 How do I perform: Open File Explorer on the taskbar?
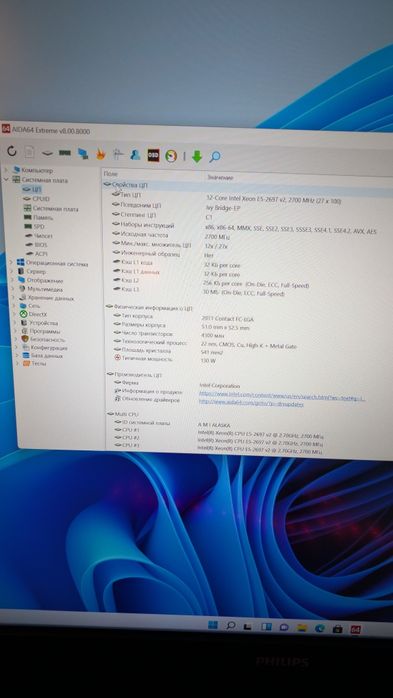302,628
